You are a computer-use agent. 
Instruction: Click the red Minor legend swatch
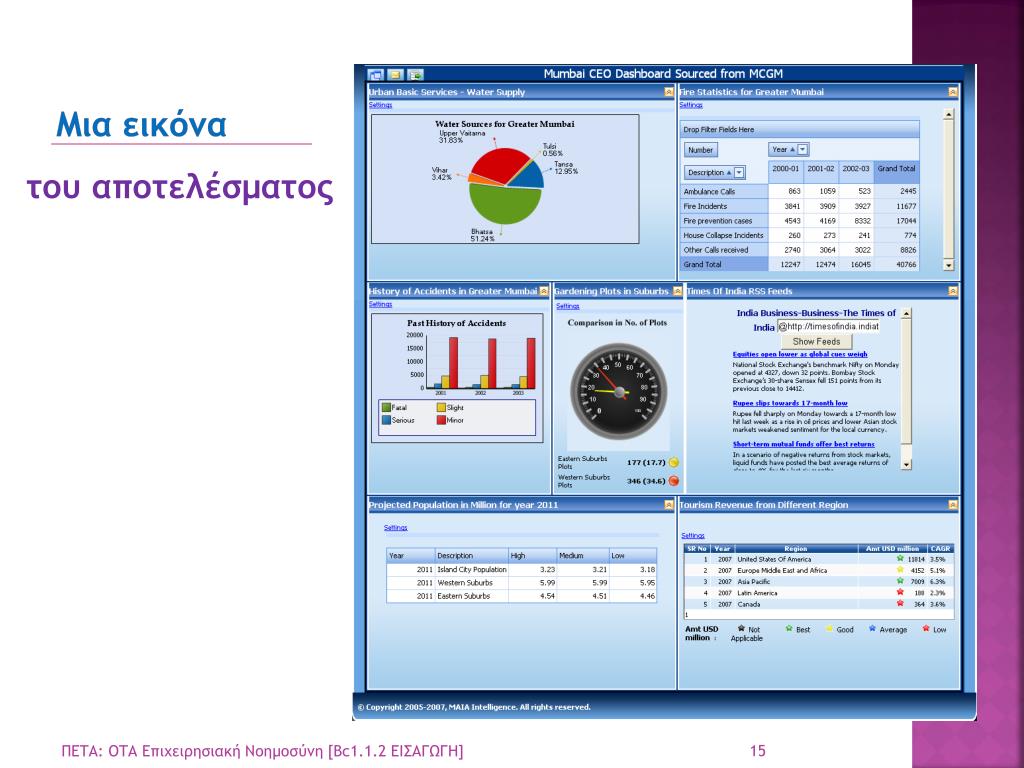tap(441, 421)
